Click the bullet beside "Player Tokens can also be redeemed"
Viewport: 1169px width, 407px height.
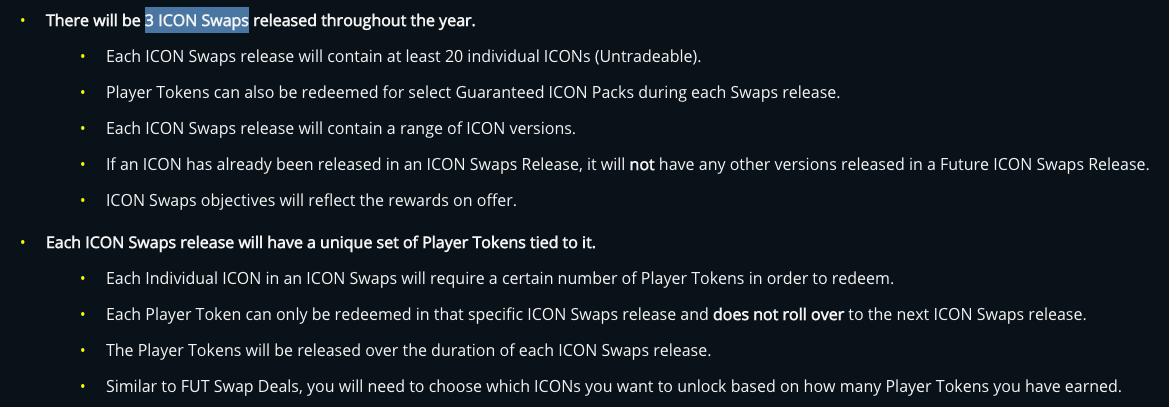click(83, 92)
